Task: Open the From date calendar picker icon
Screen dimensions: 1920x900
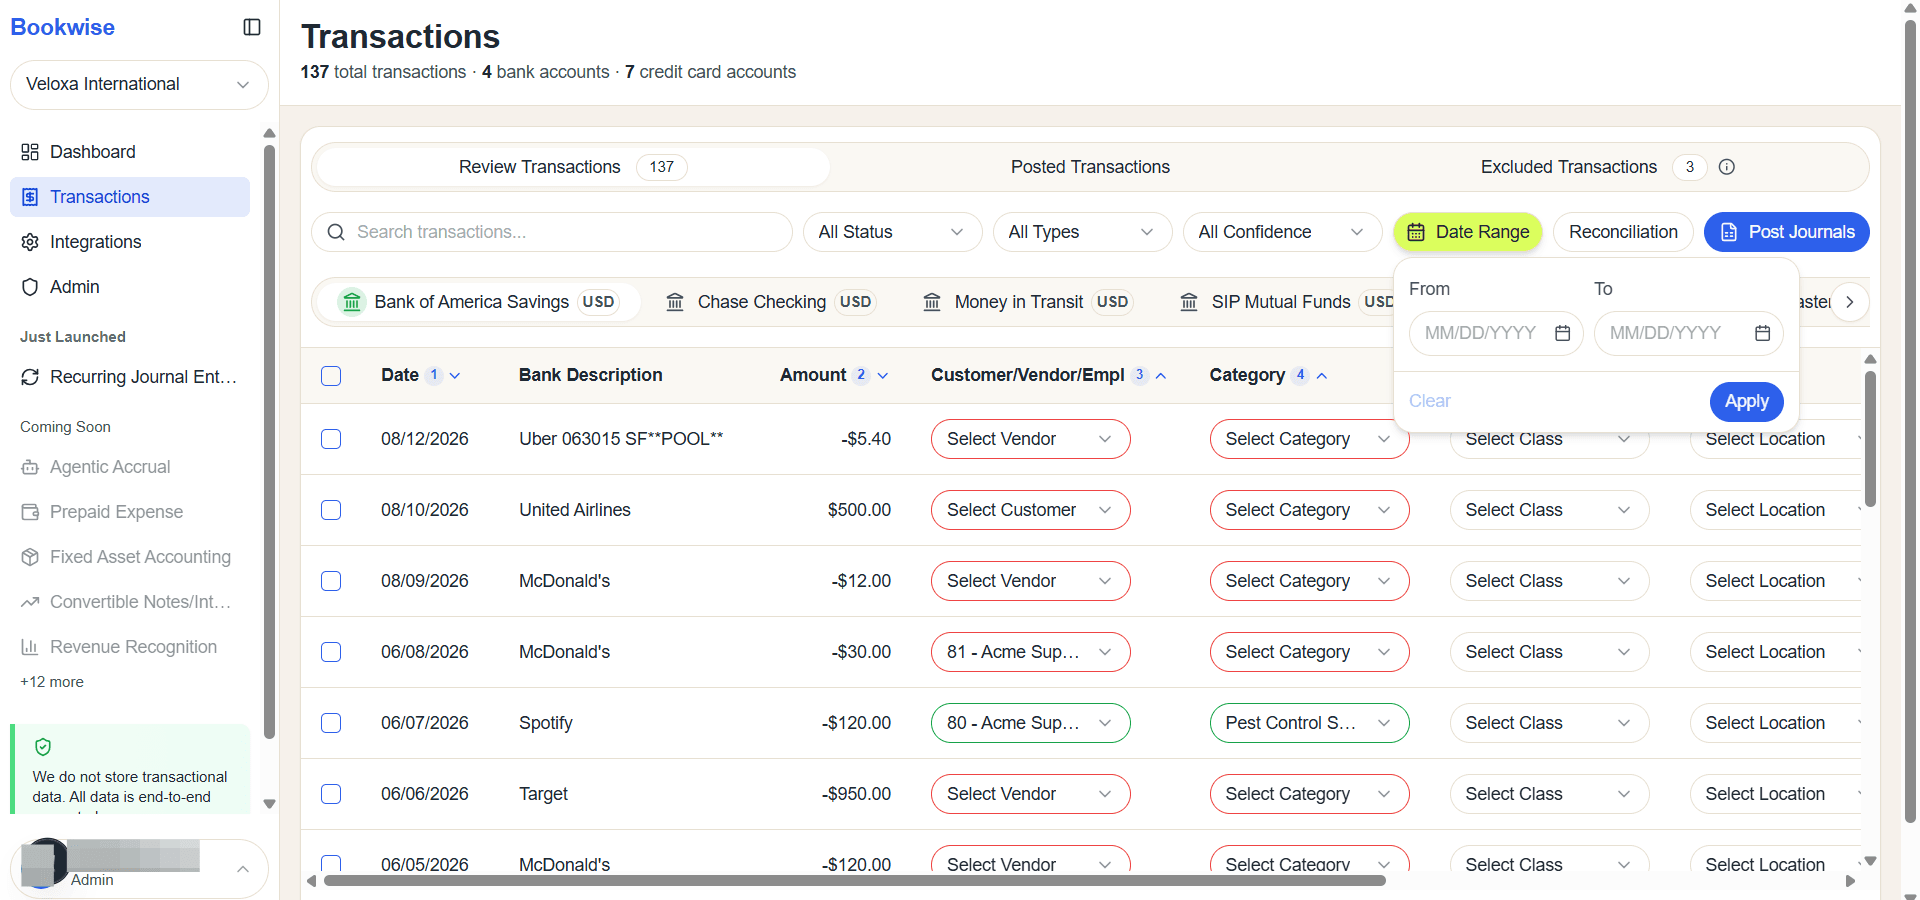Action: [x=1563, y=333]
